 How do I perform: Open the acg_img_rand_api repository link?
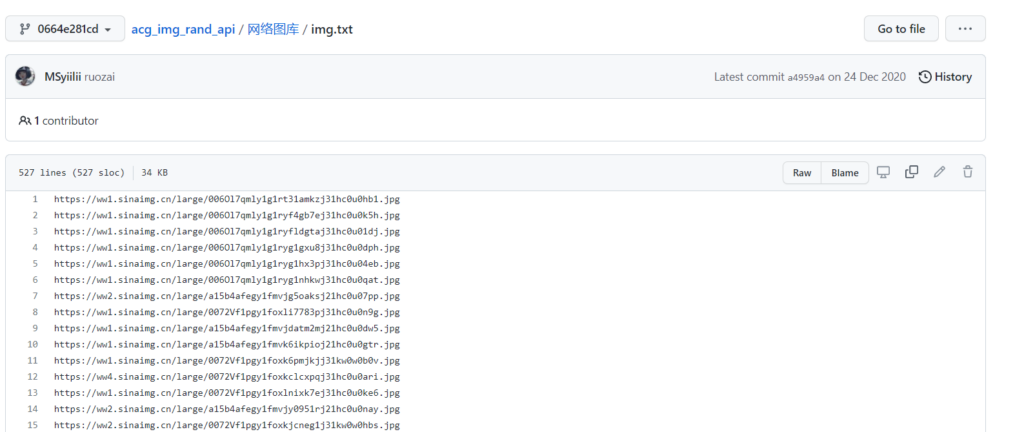click(x=183, y=29)
